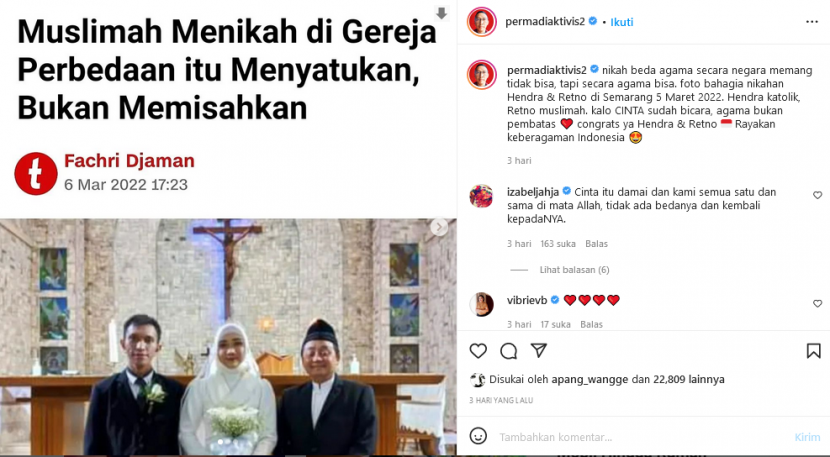Post the comment with Kirim
Screen dimensions: 830x457
coord(807,437)
